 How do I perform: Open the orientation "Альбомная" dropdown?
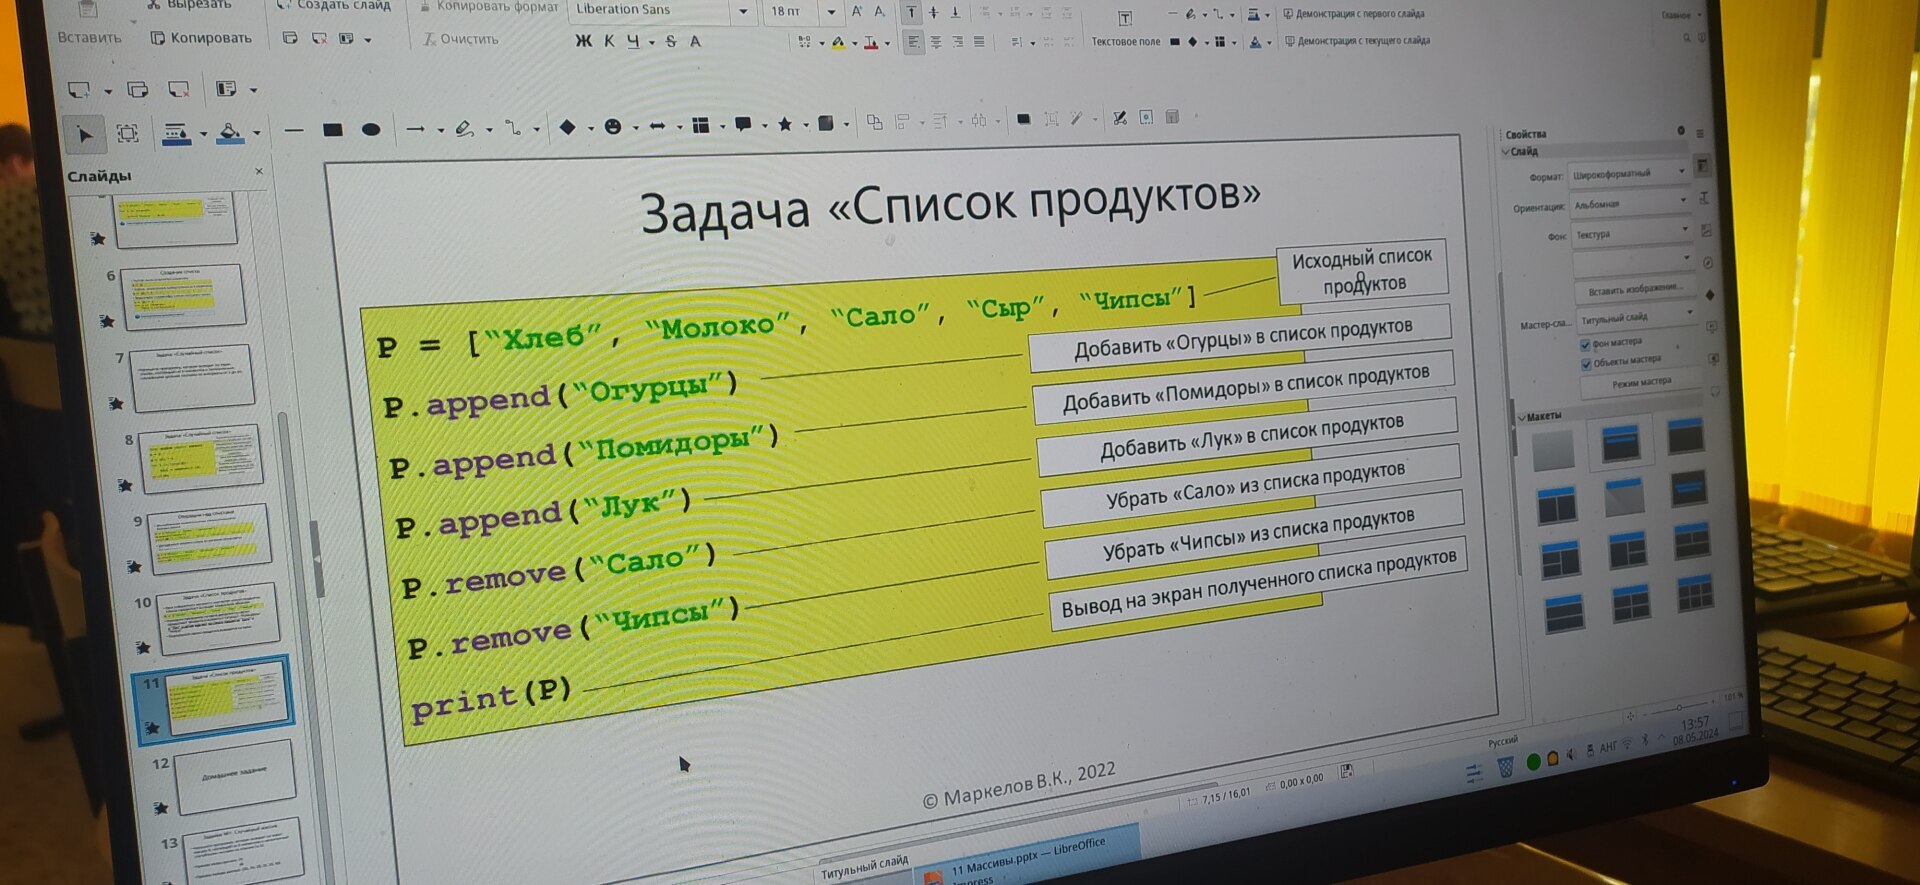tap(1683, 200)
